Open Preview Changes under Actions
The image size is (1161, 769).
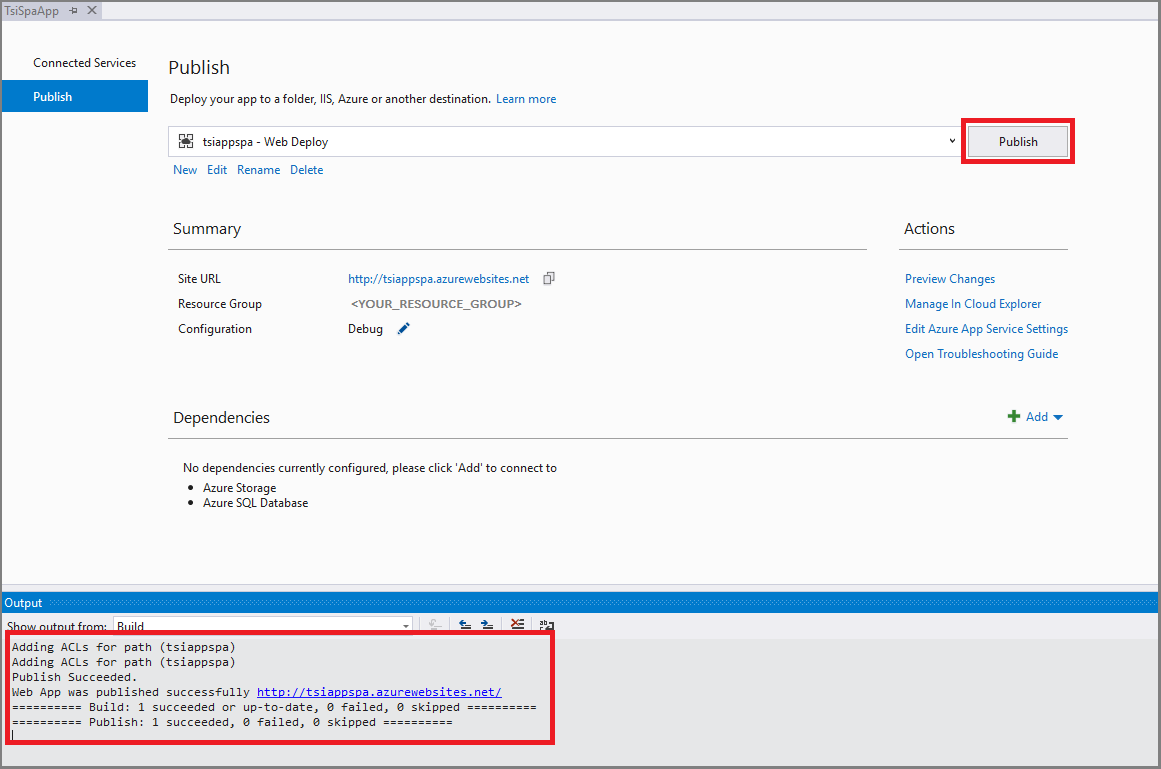tap(949, 279)
